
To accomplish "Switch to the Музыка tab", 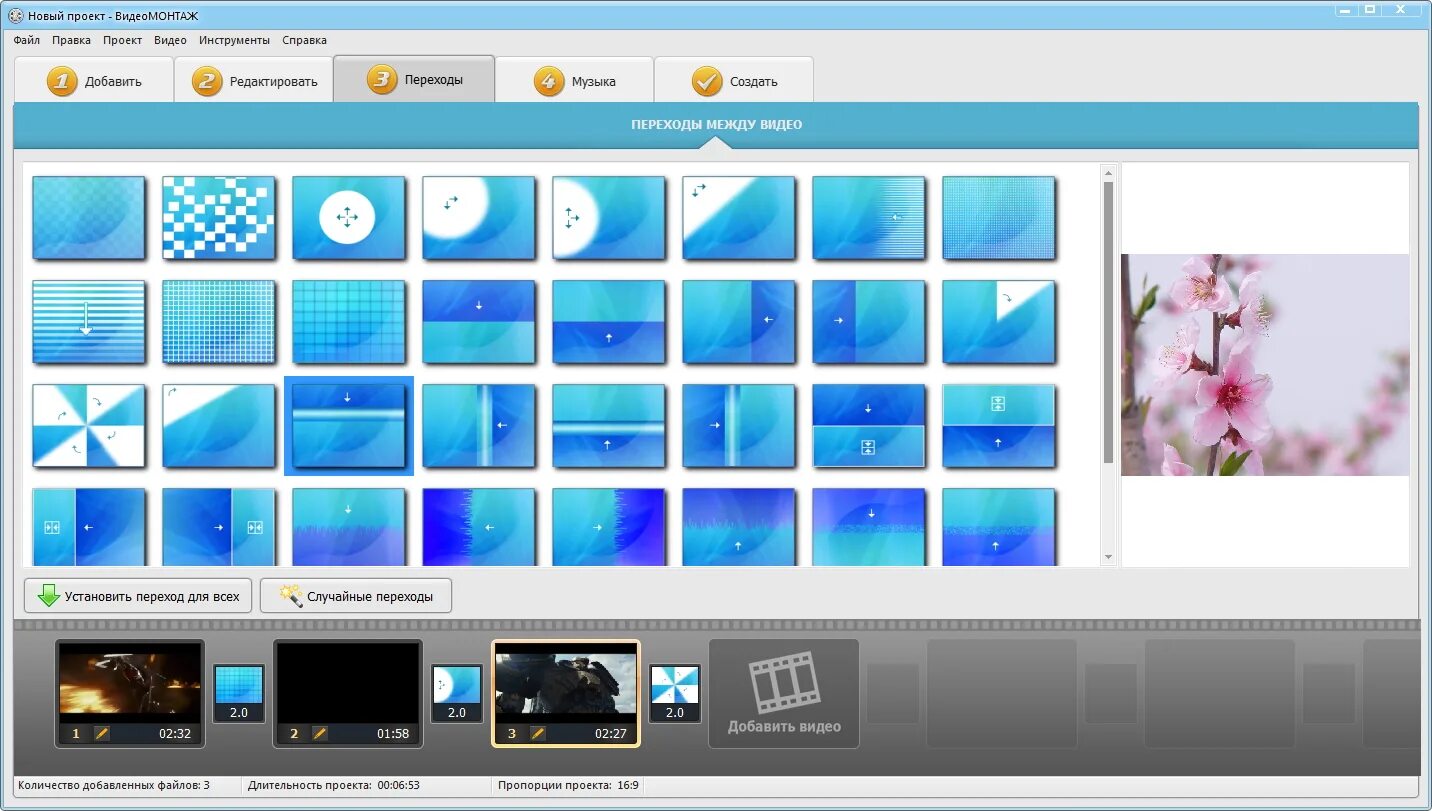I will (x=574, y=80).
